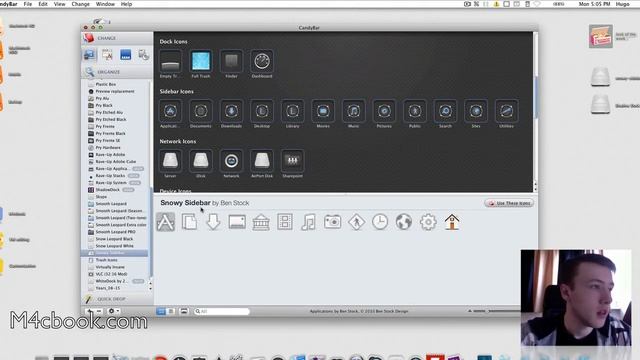Open the Change menu

point(80,4)
